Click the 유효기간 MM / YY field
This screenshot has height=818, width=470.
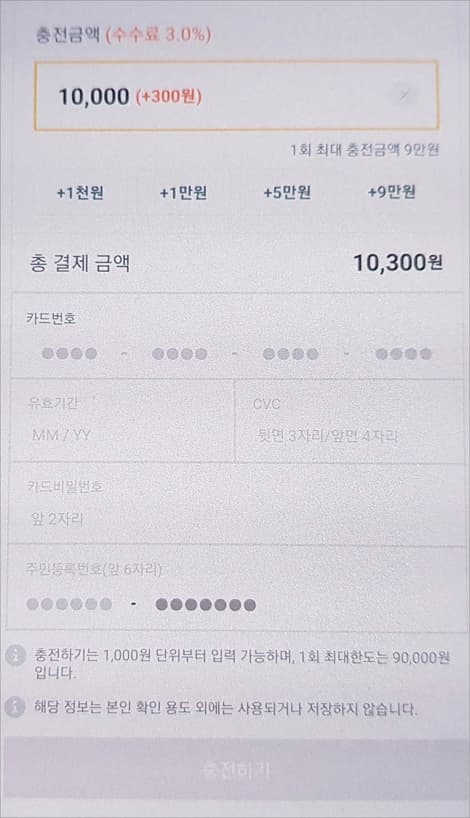coord(123,421)
